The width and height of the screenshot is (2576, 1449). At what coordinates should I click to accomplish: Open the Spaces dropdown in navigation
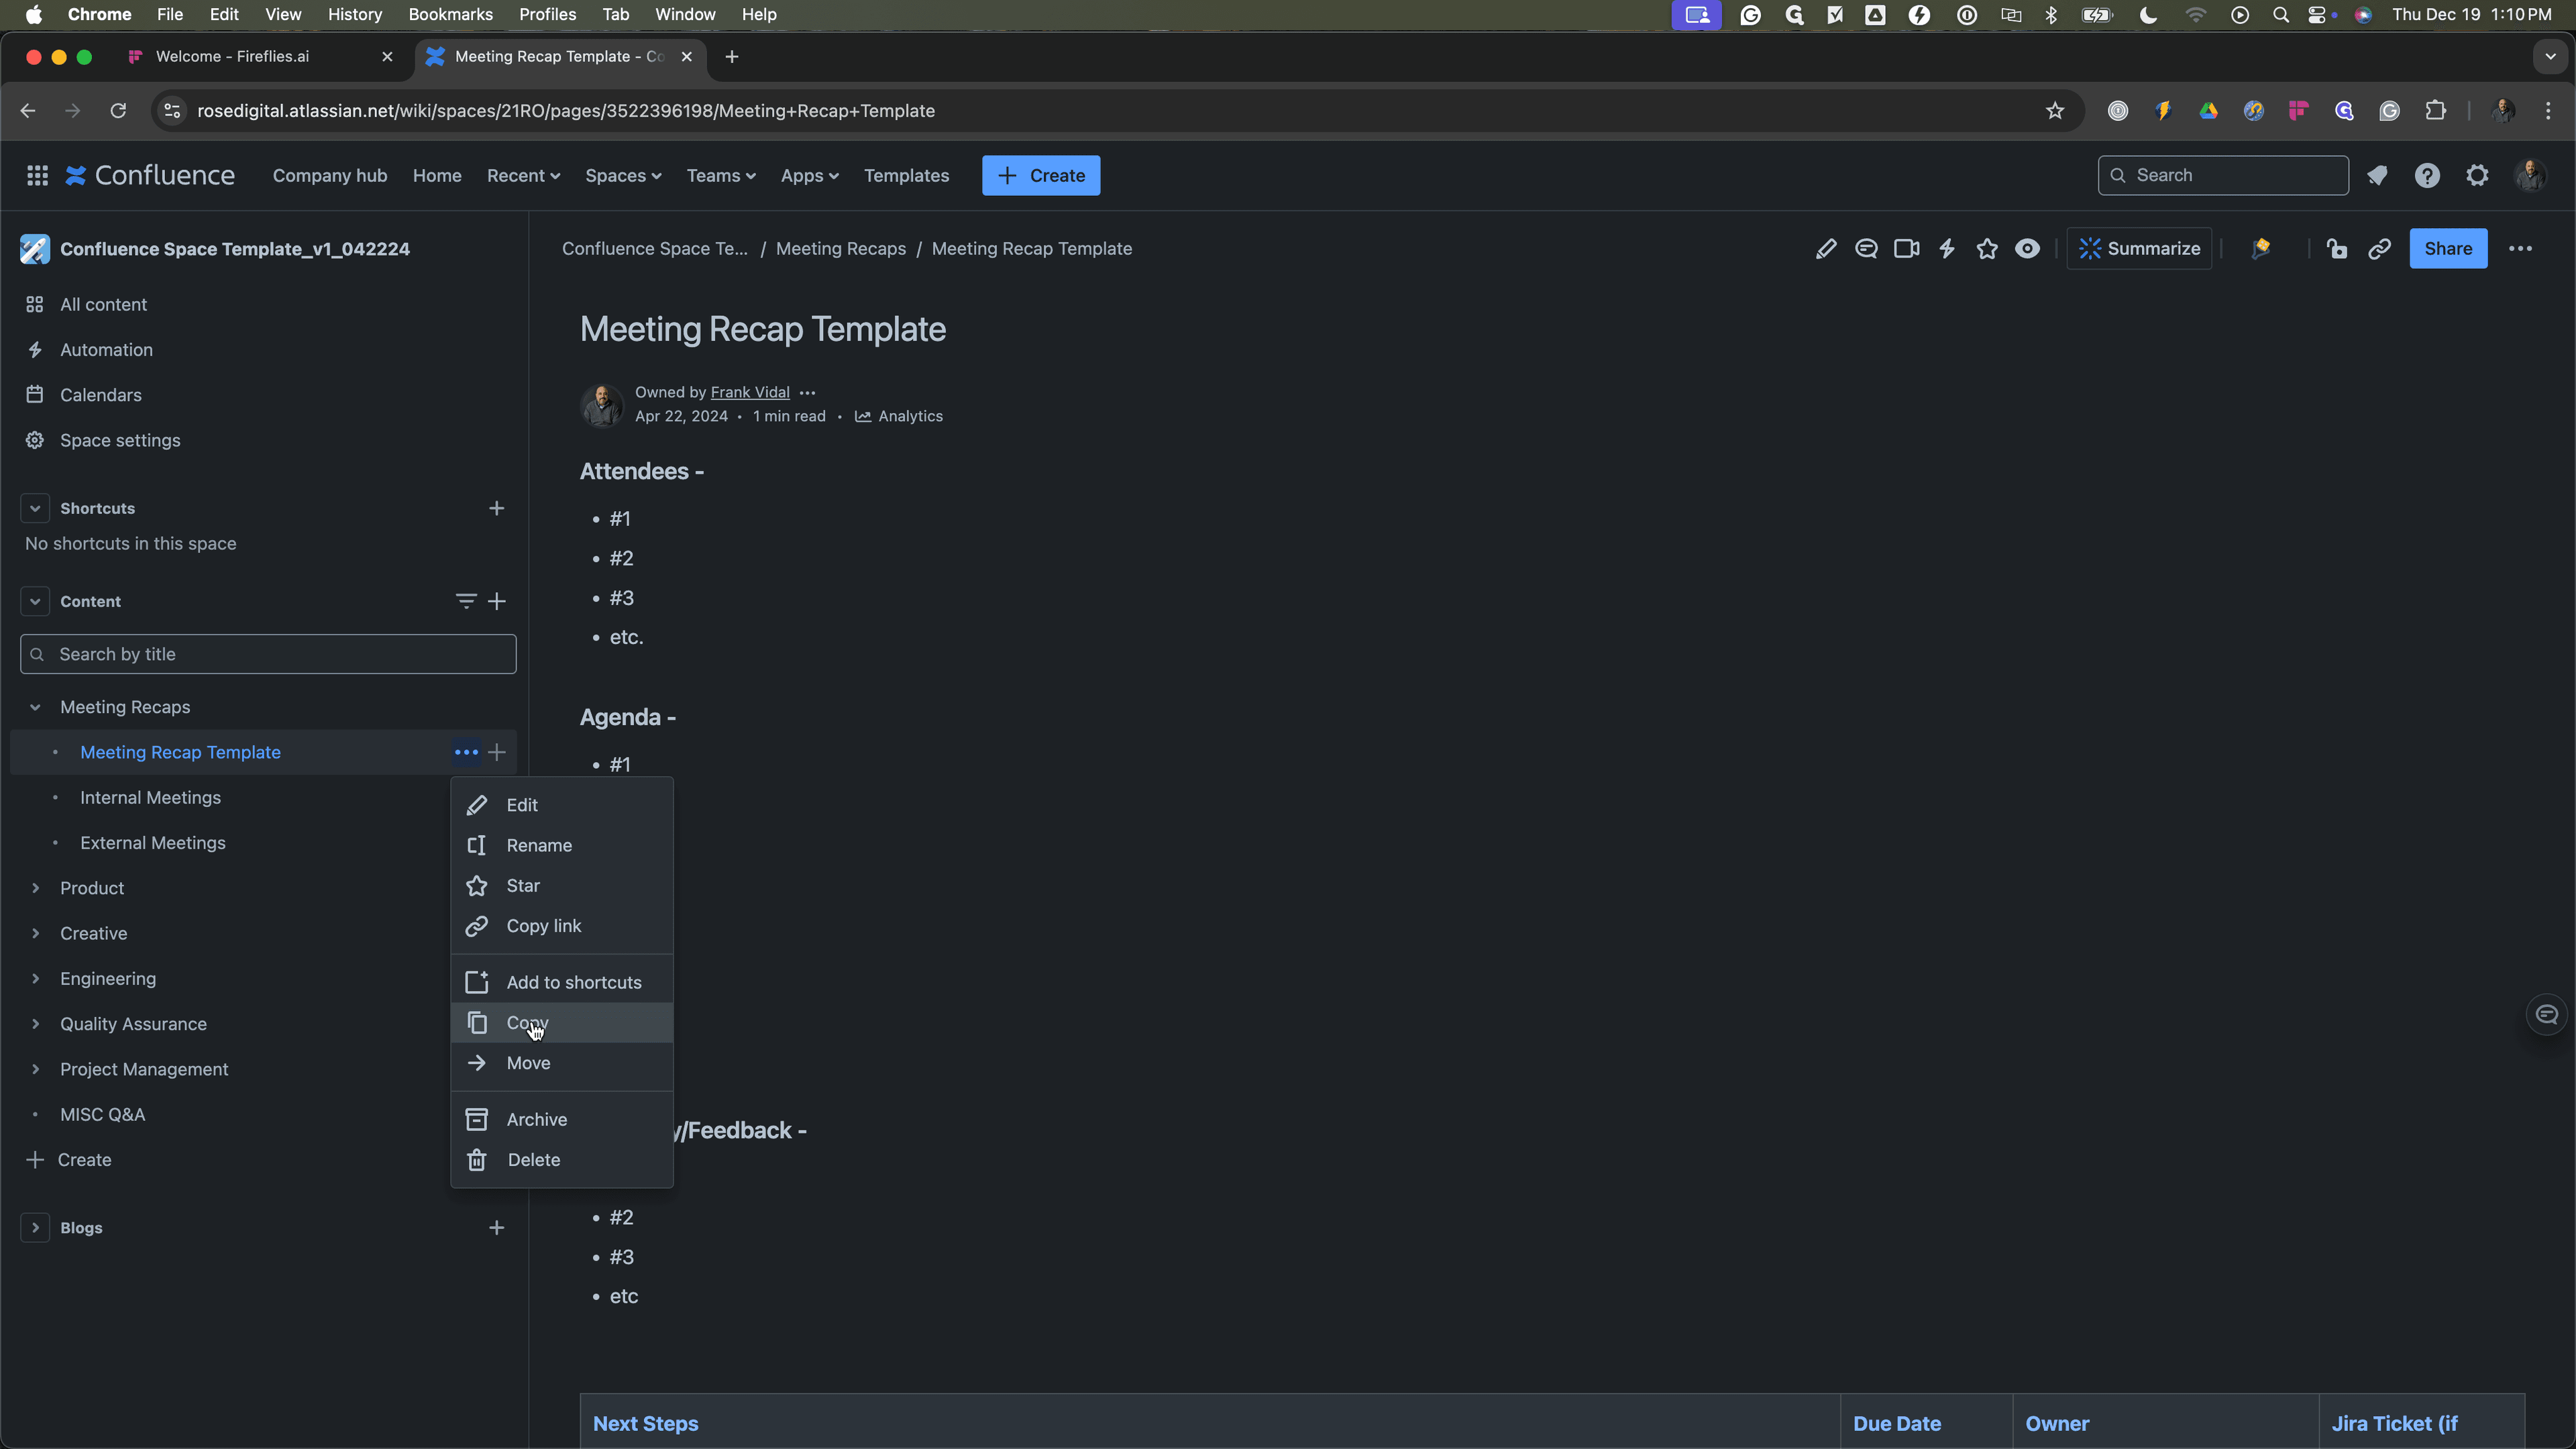(623, 176)
